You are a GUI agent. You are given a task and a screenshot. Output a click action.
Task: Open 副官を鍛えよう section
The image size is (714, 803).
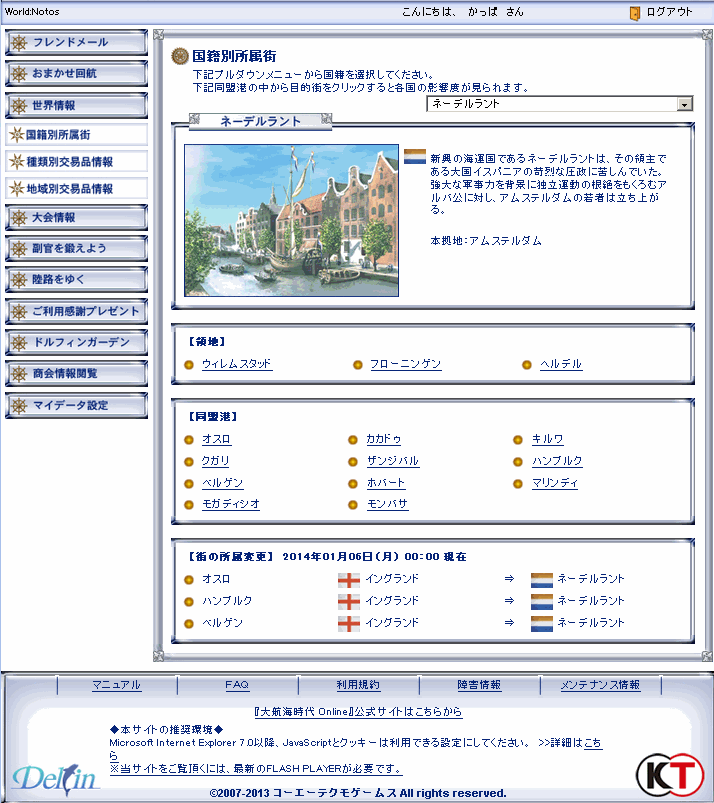click(x=76, y=249)
